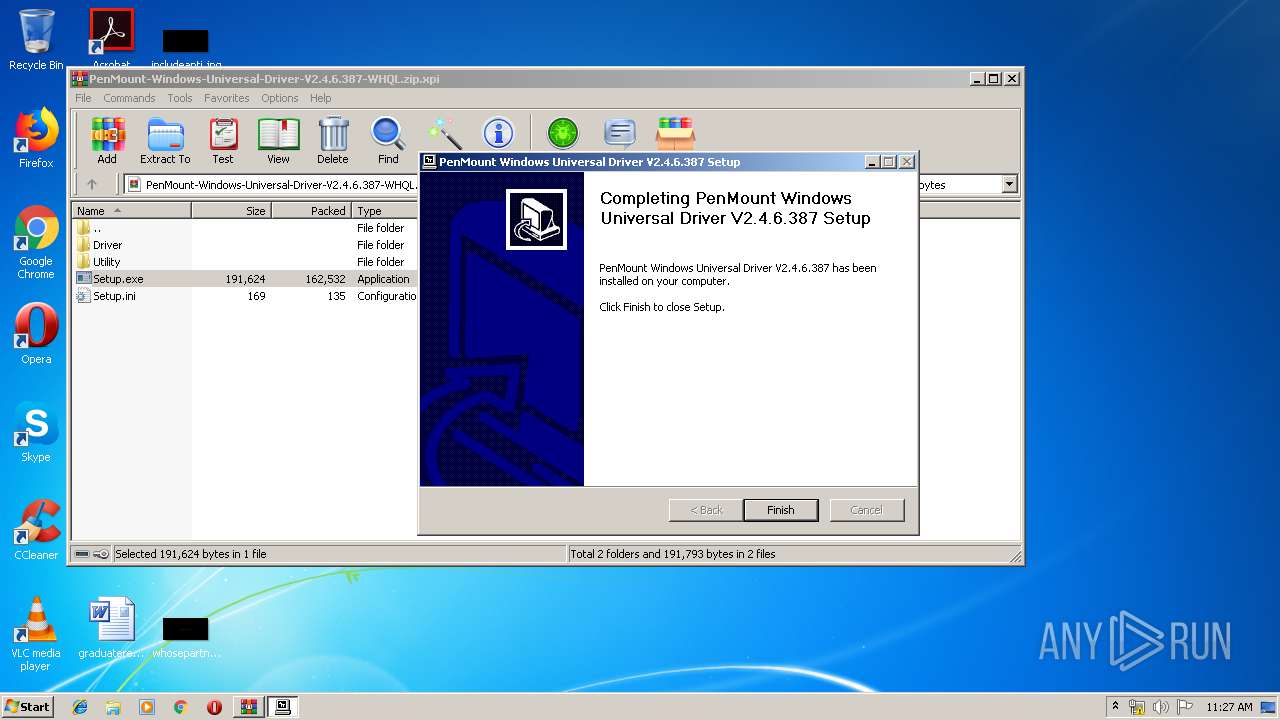The width and height of the screenshot is (1280, 720).
Task: Click the volume speaker tray icon
Action: point(1160,707)
